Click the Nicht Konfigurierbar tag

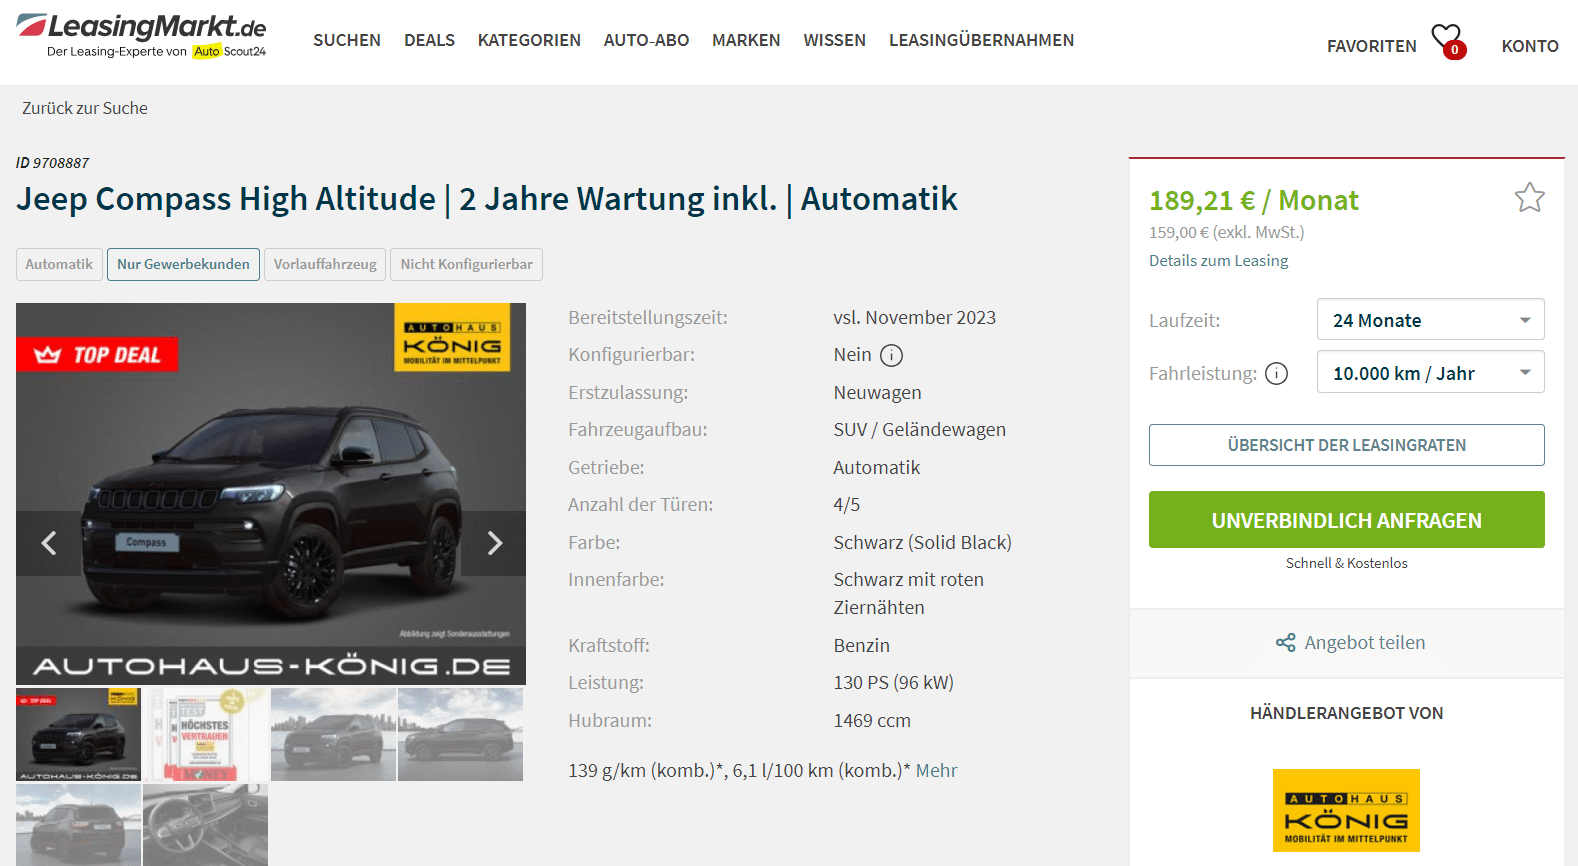(466, 264)
